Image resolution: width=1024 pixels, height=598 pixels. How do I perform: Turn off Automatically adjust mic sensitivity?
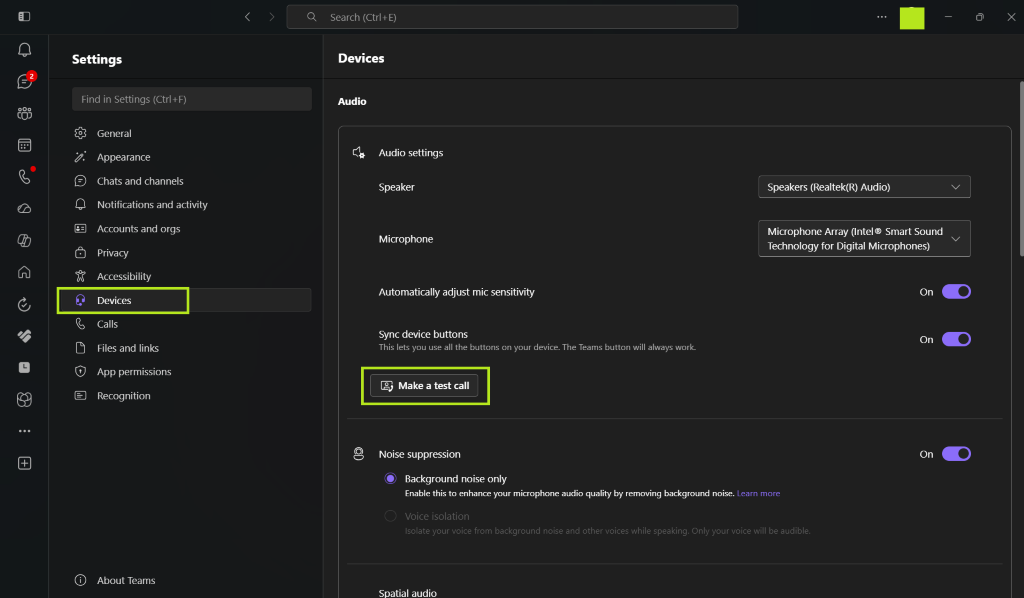click(x=956, y=292)
